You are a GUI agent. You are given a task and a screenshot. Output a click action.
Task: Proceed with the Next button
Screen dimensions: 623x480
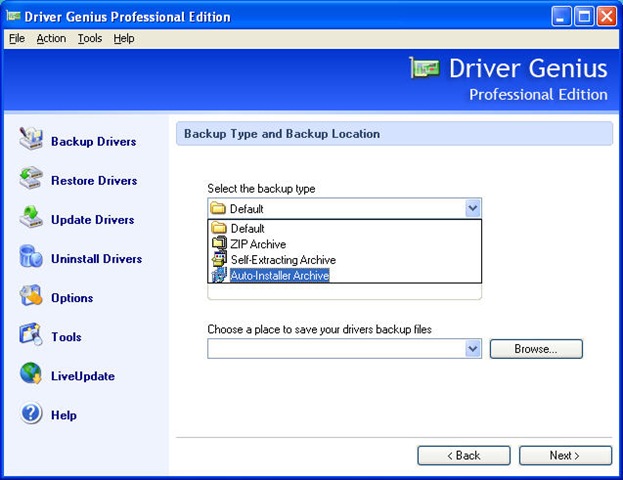[565, 455]
